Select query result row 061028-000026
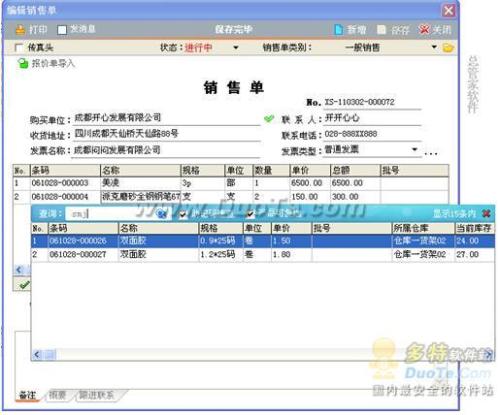 tap(263, 241)
